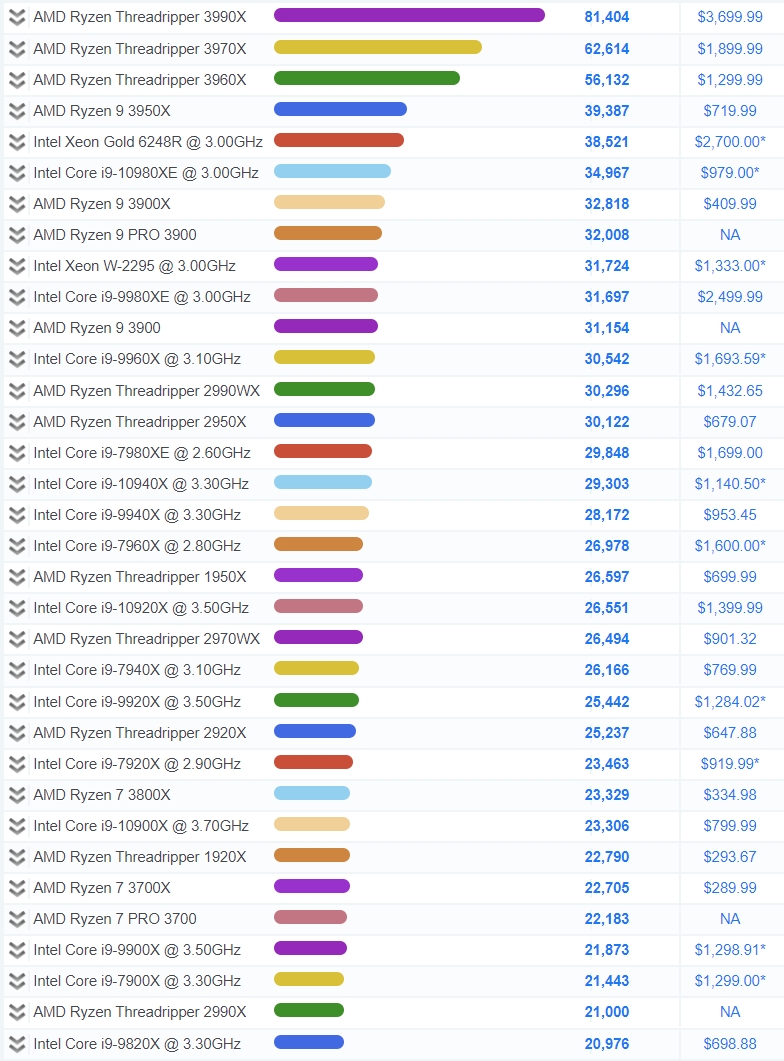Screen dimensions: 784x1061
Task: Open the Intel Core i9-9980XE @ 3.00GHz link
Action: coord(142,297)
